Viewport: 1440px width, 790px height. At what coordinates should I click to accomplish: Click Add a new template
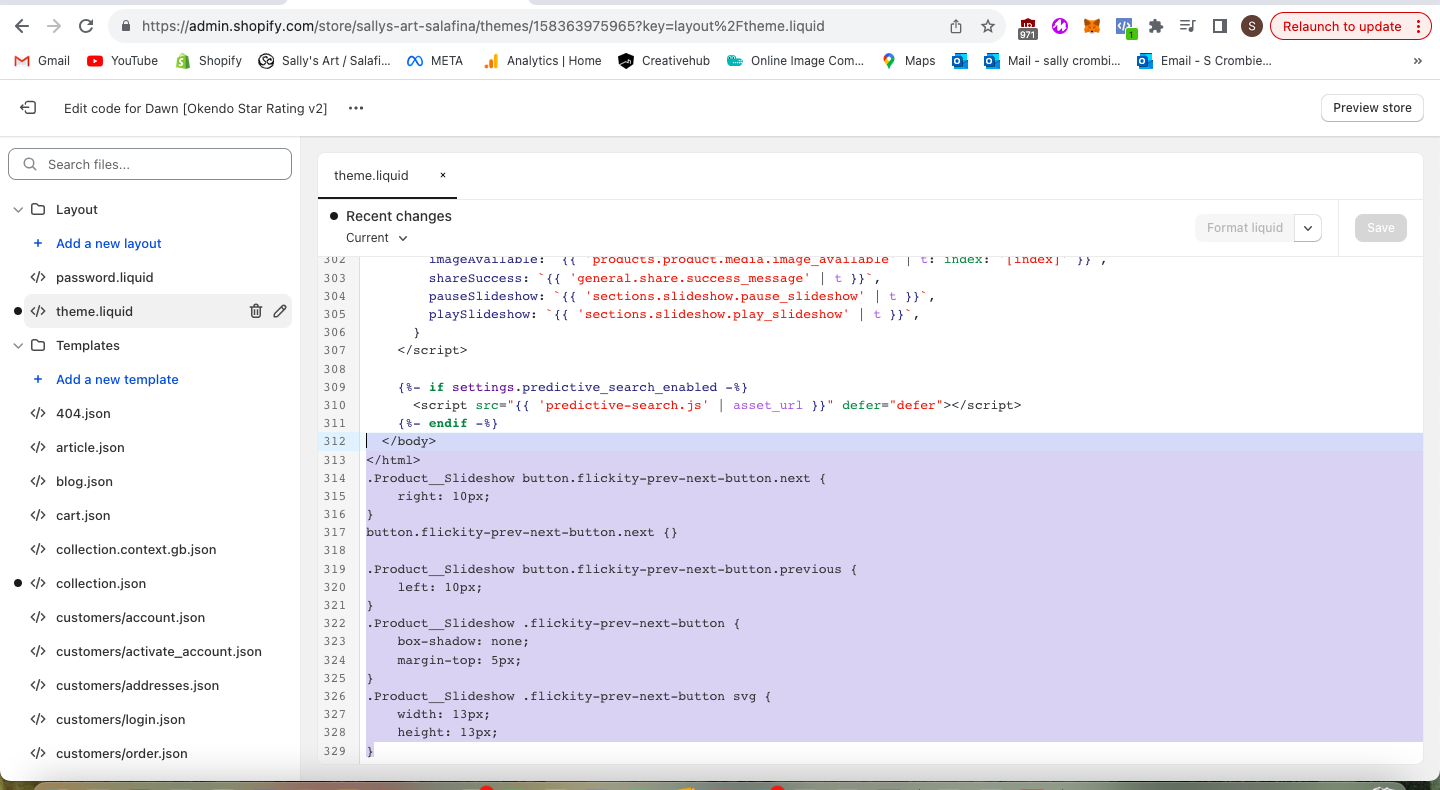click(117, 380)
